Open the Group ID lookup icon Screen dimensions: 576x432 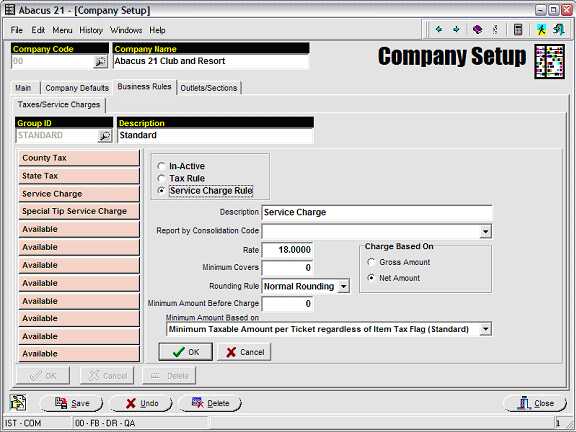pos(105,136)
